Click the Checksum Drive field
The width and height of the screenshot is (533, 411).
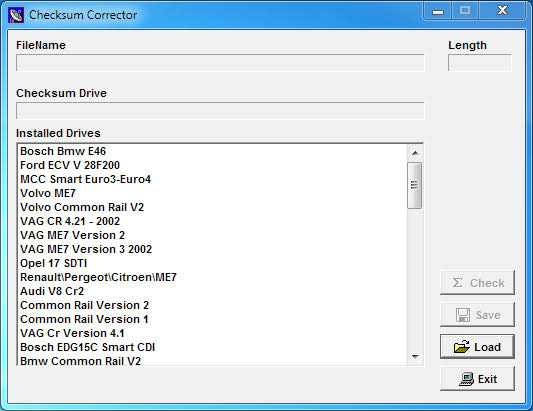click(220, 110)
